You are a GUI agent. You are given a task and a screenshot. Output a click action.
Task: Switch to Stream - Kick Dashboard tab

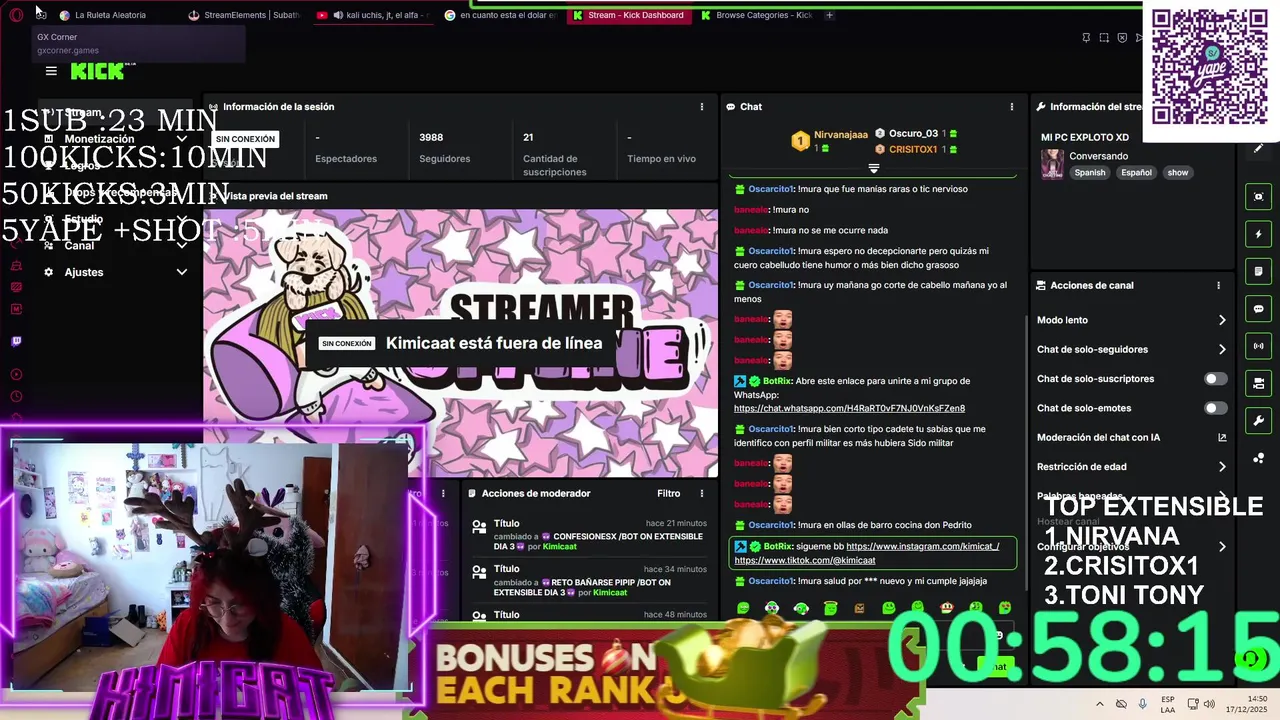(630, 15)
